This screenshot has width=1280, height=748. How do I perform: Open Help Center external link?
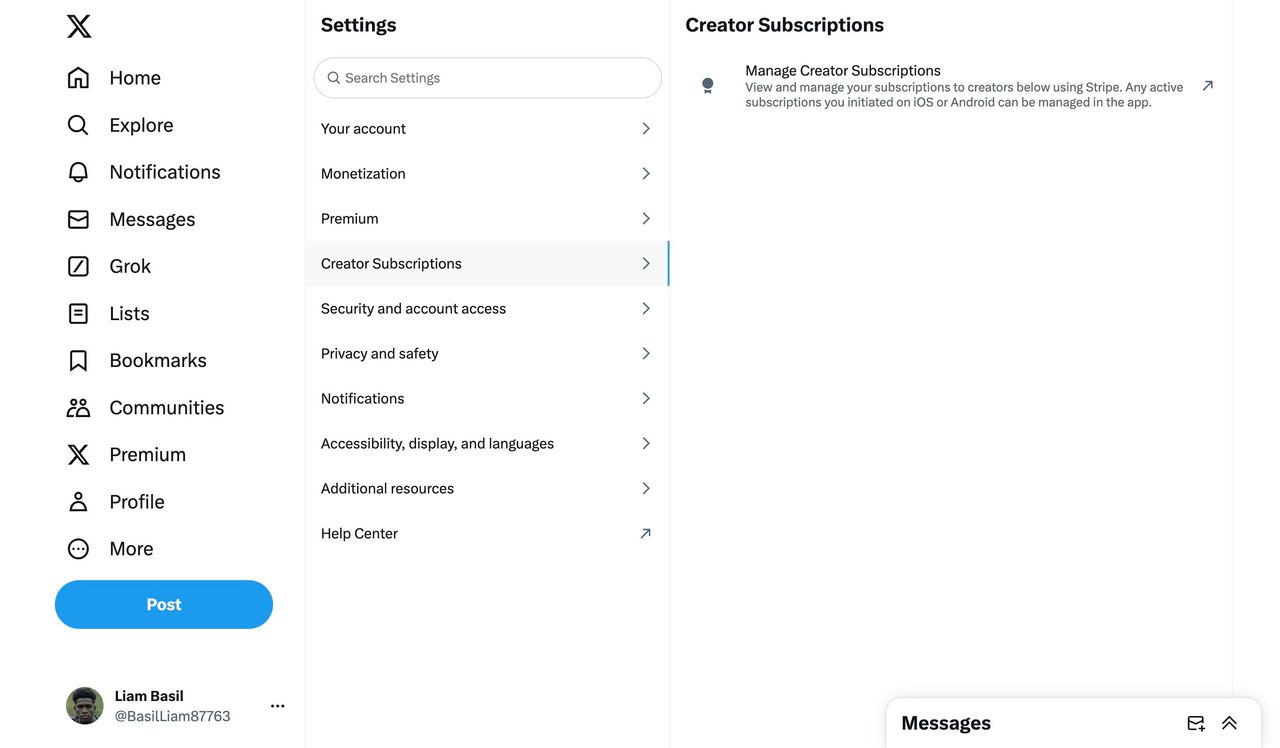click(x=487, y=534)
